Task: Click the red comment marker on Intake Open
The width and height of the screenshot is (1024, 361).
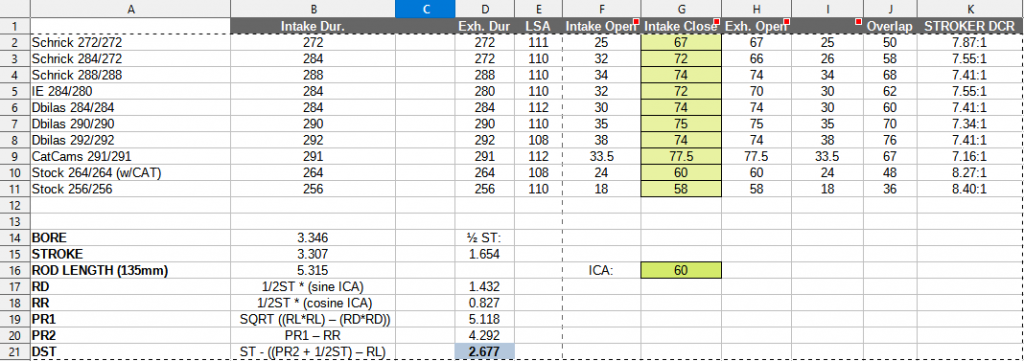Action: [x=636, y=22]
